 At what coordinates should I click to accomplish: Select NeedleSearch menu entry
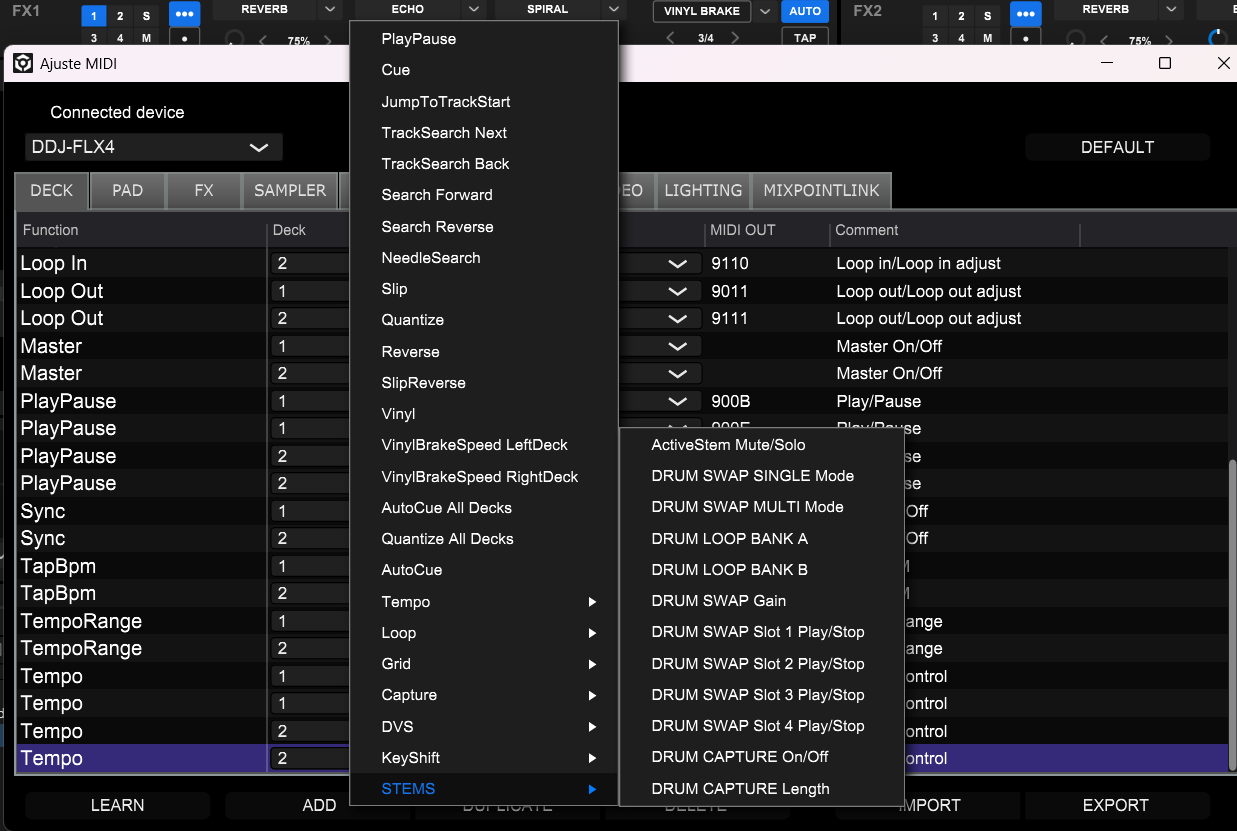point(483,258)
